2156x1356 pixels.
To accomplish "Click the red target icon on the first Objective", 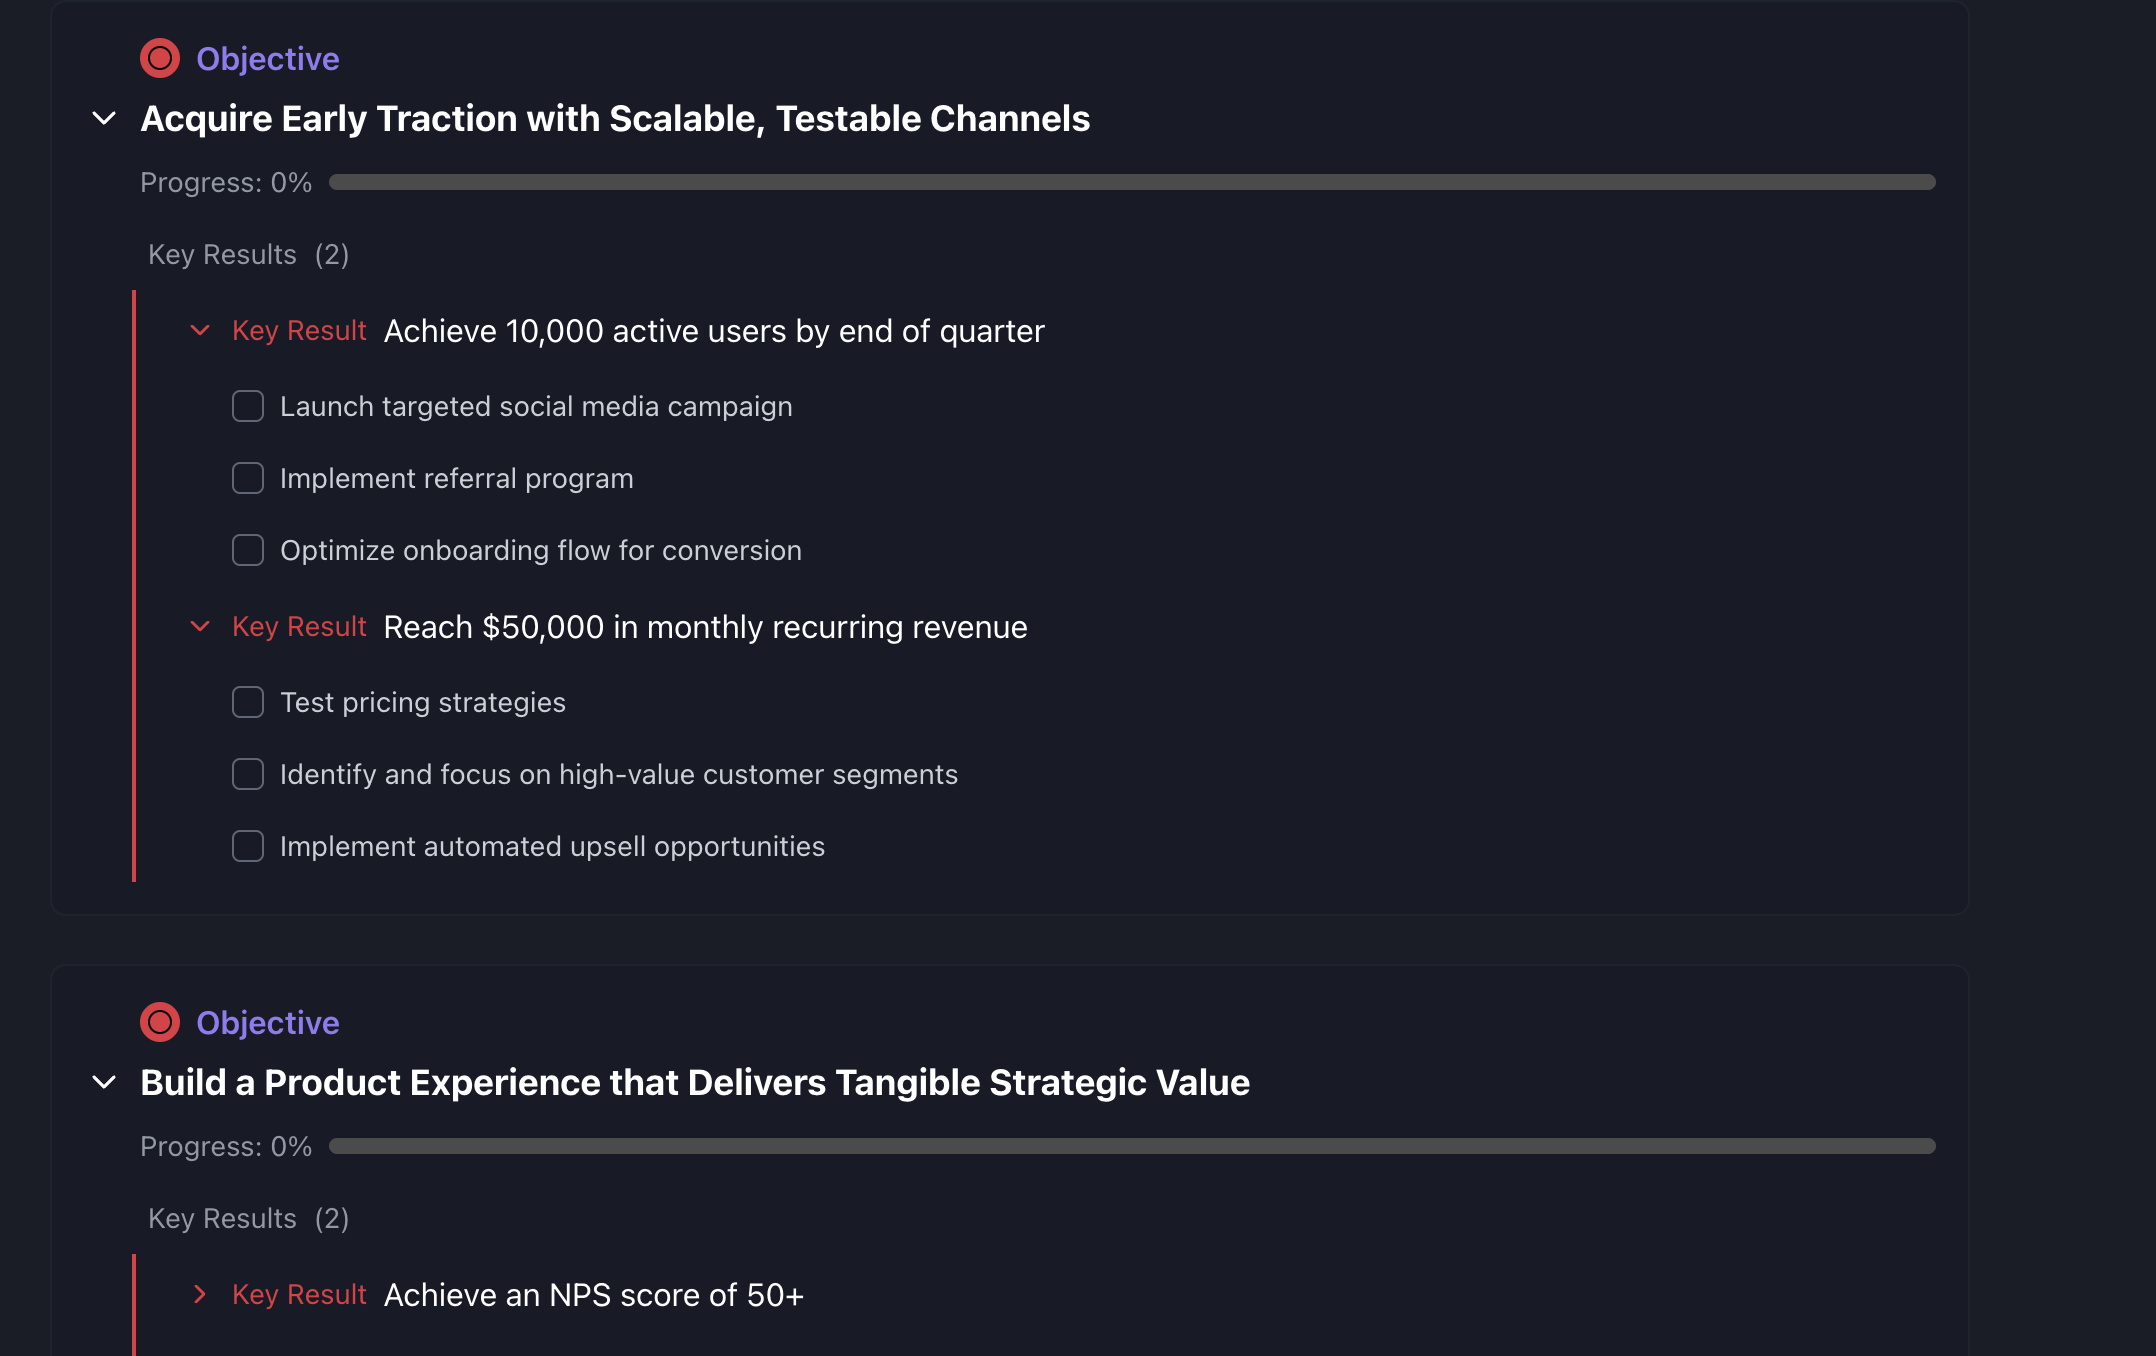I will pos(160,58).
